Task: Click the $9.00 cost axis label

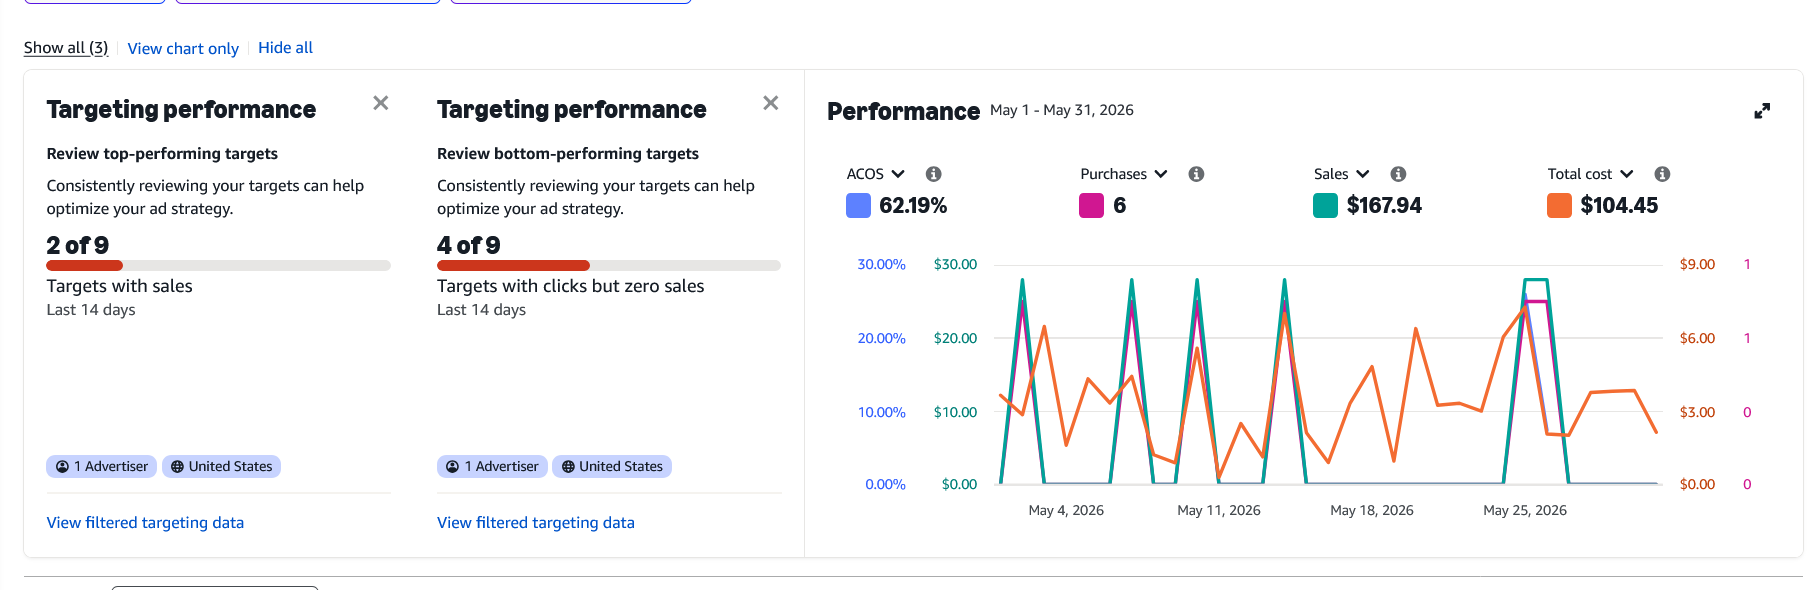Action: point(1697,264)
